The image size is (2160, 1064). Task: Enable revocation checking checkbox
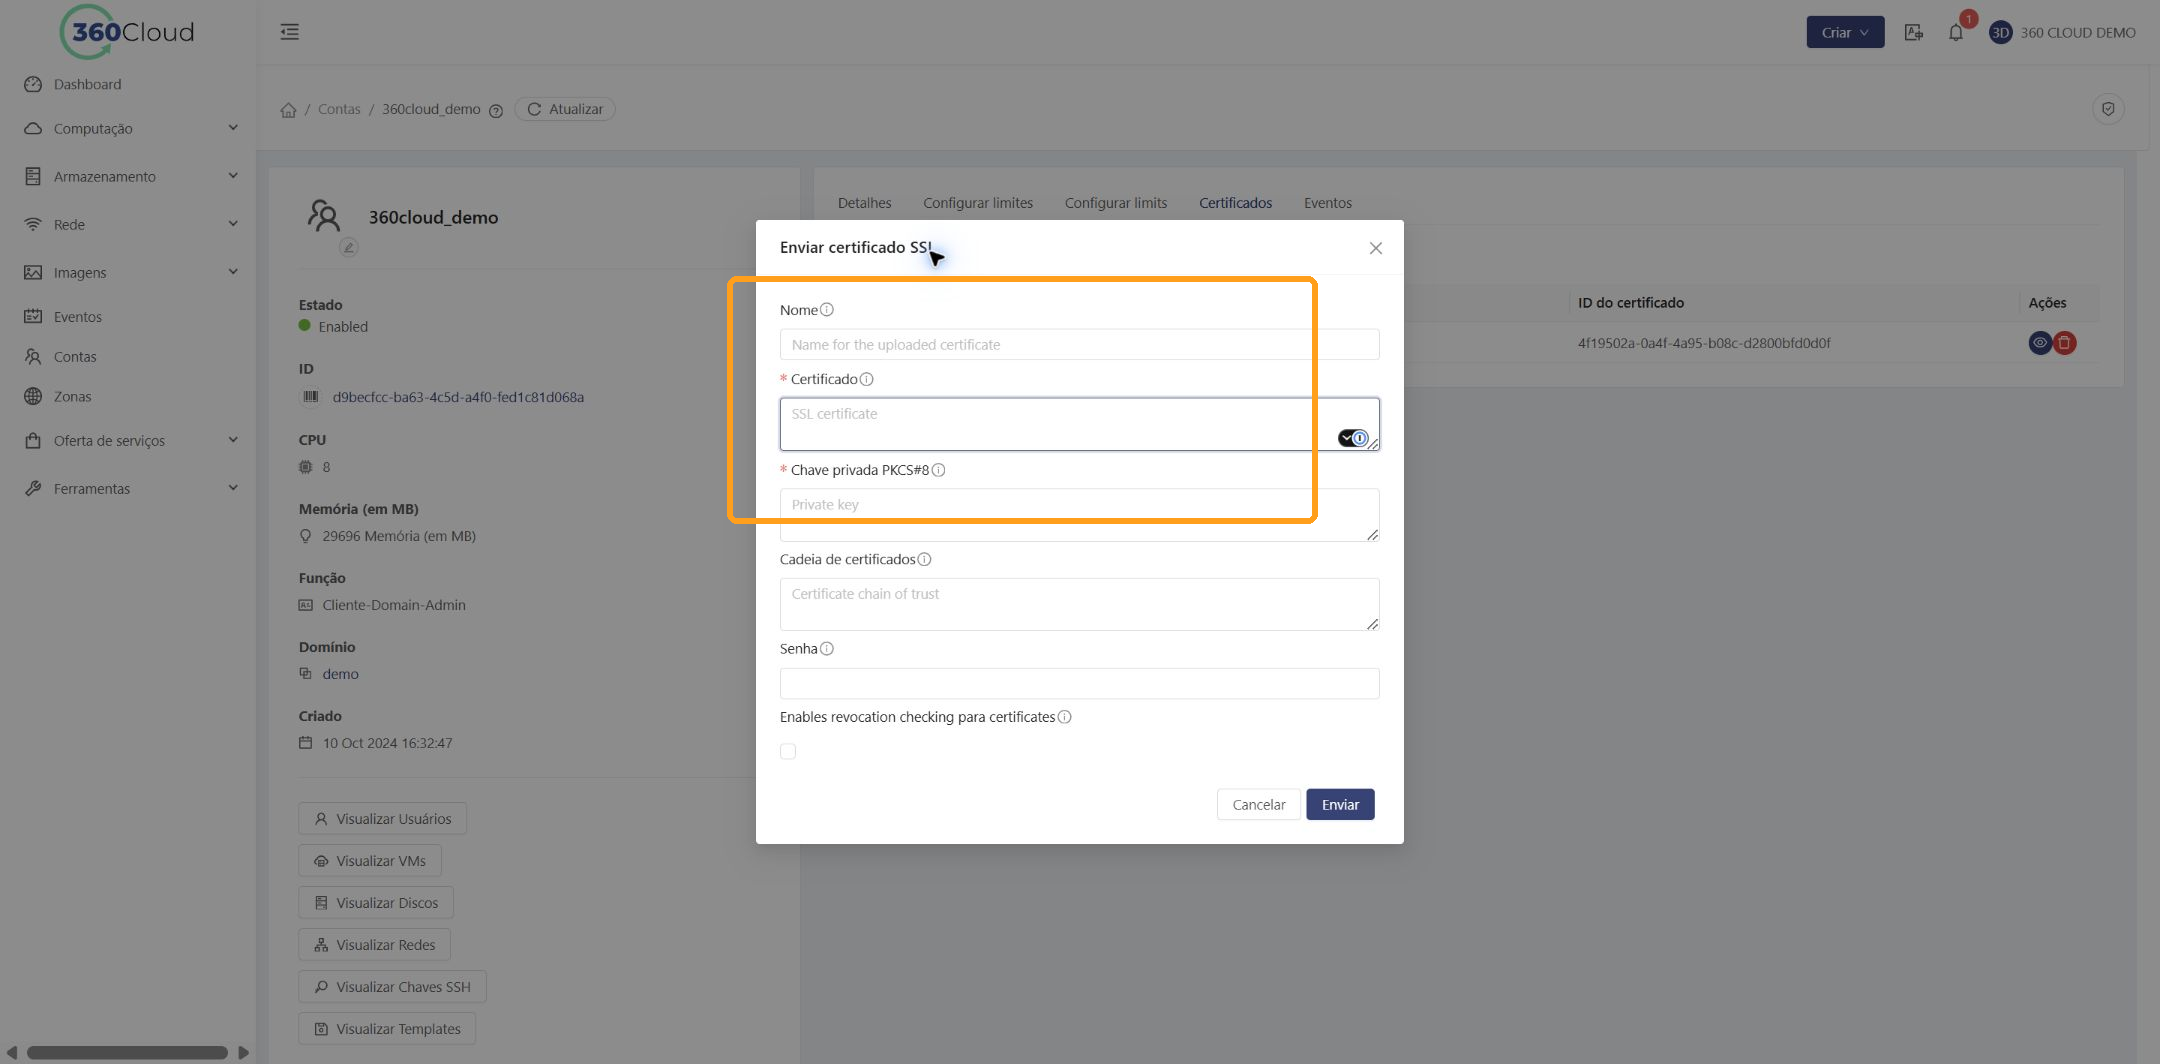point(788,751)
